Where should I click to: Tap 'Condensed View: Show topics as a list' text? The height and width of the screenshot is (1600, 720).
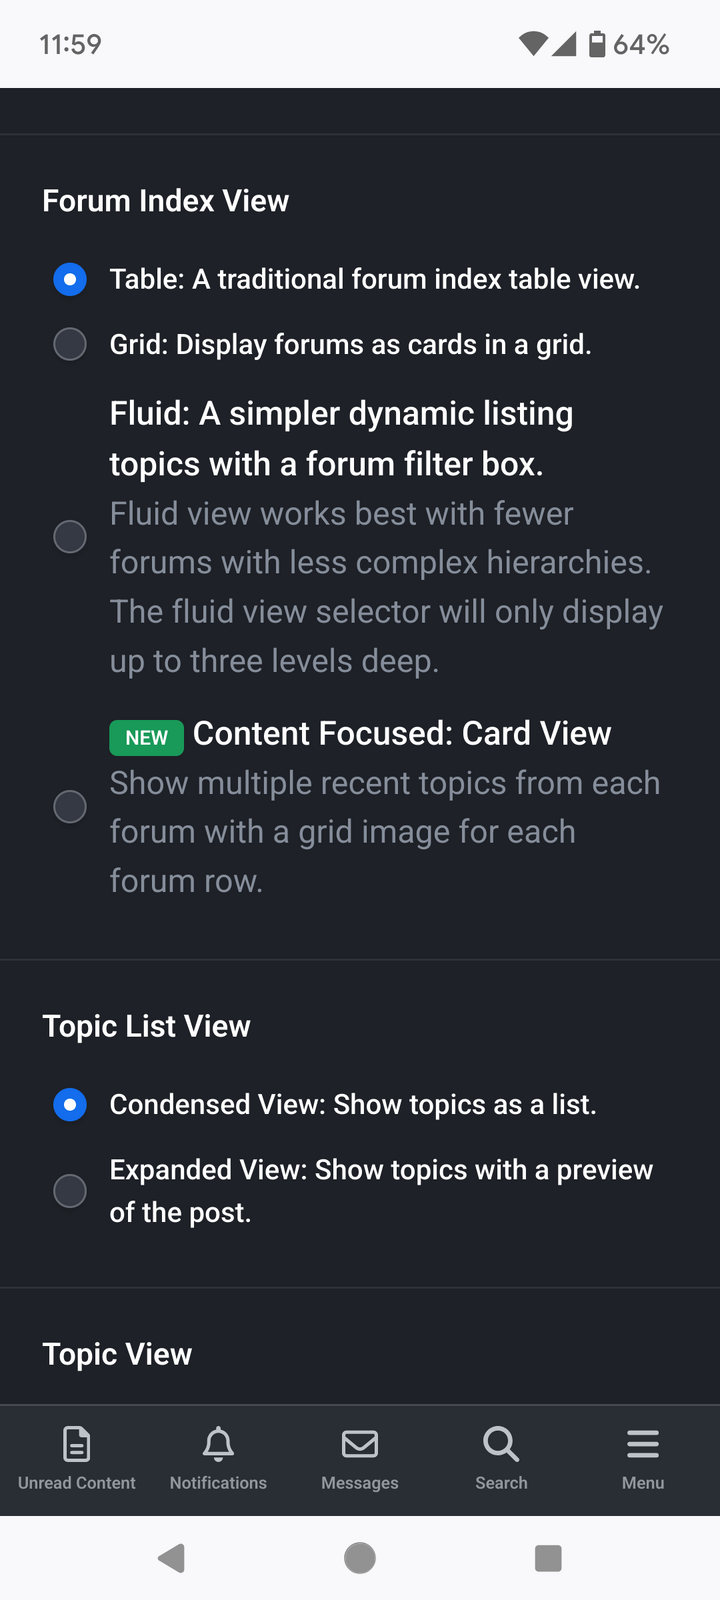tap(353, 1105)
